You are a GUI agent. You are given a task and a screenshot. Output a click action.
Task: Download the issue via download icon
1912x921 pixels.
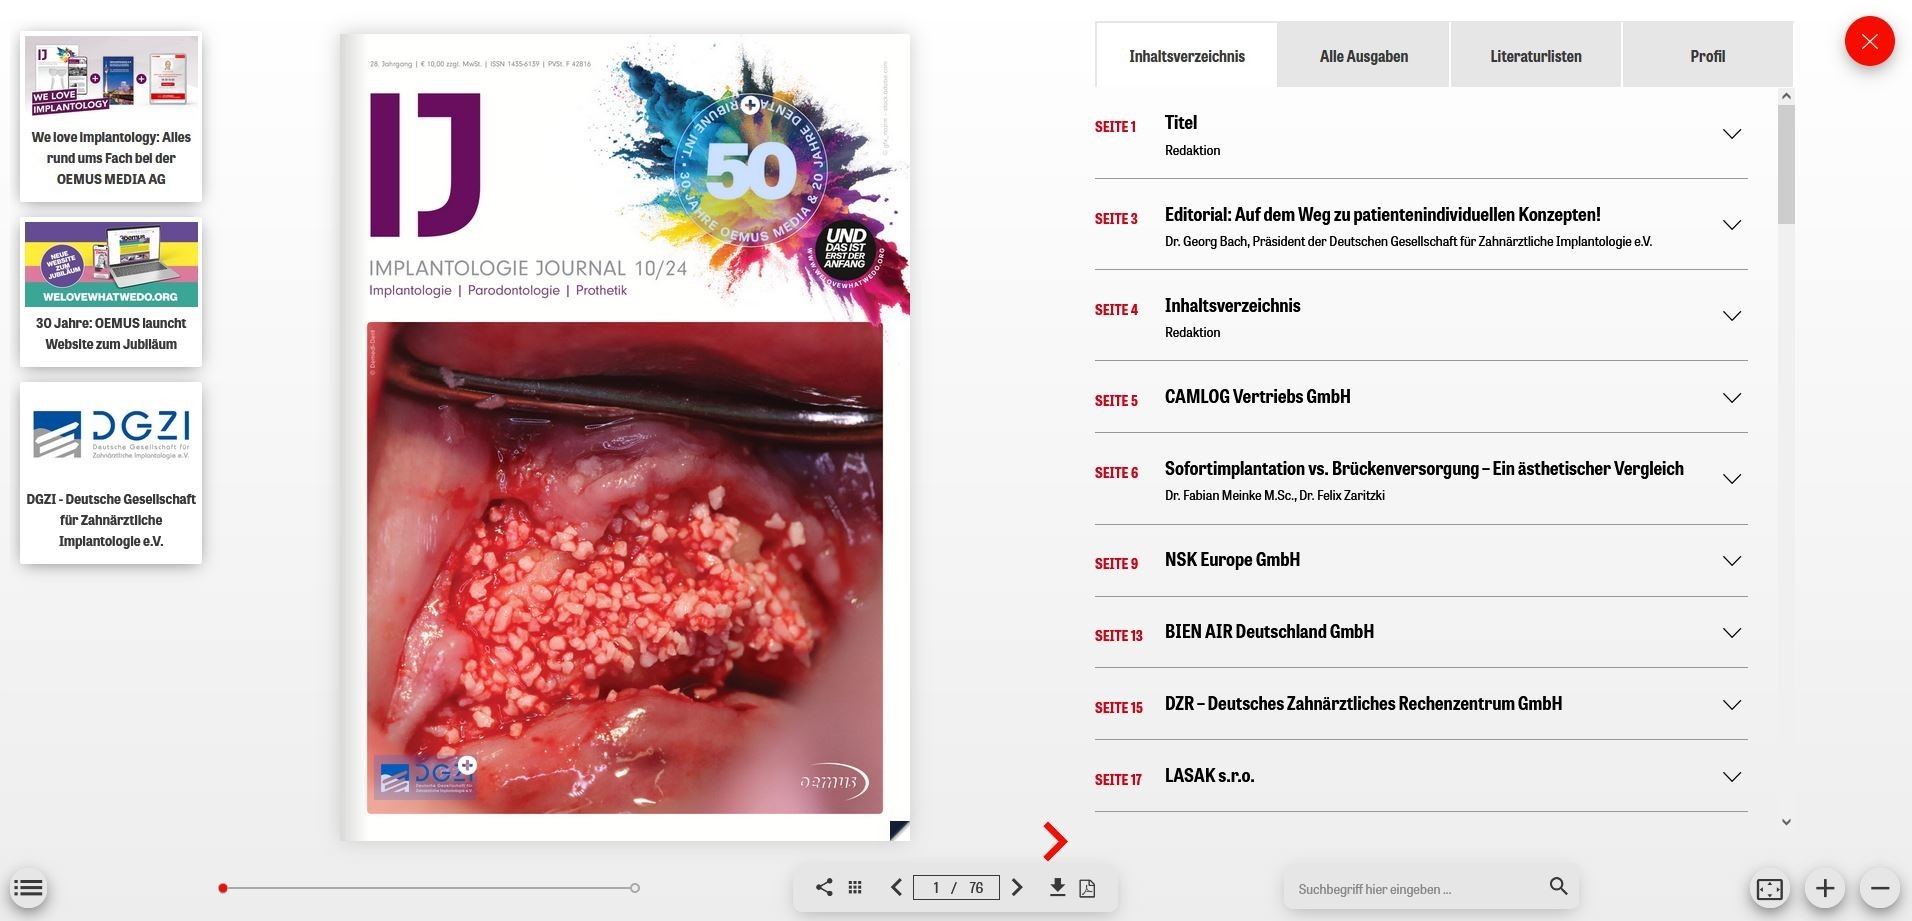(x=1057, y=887)
